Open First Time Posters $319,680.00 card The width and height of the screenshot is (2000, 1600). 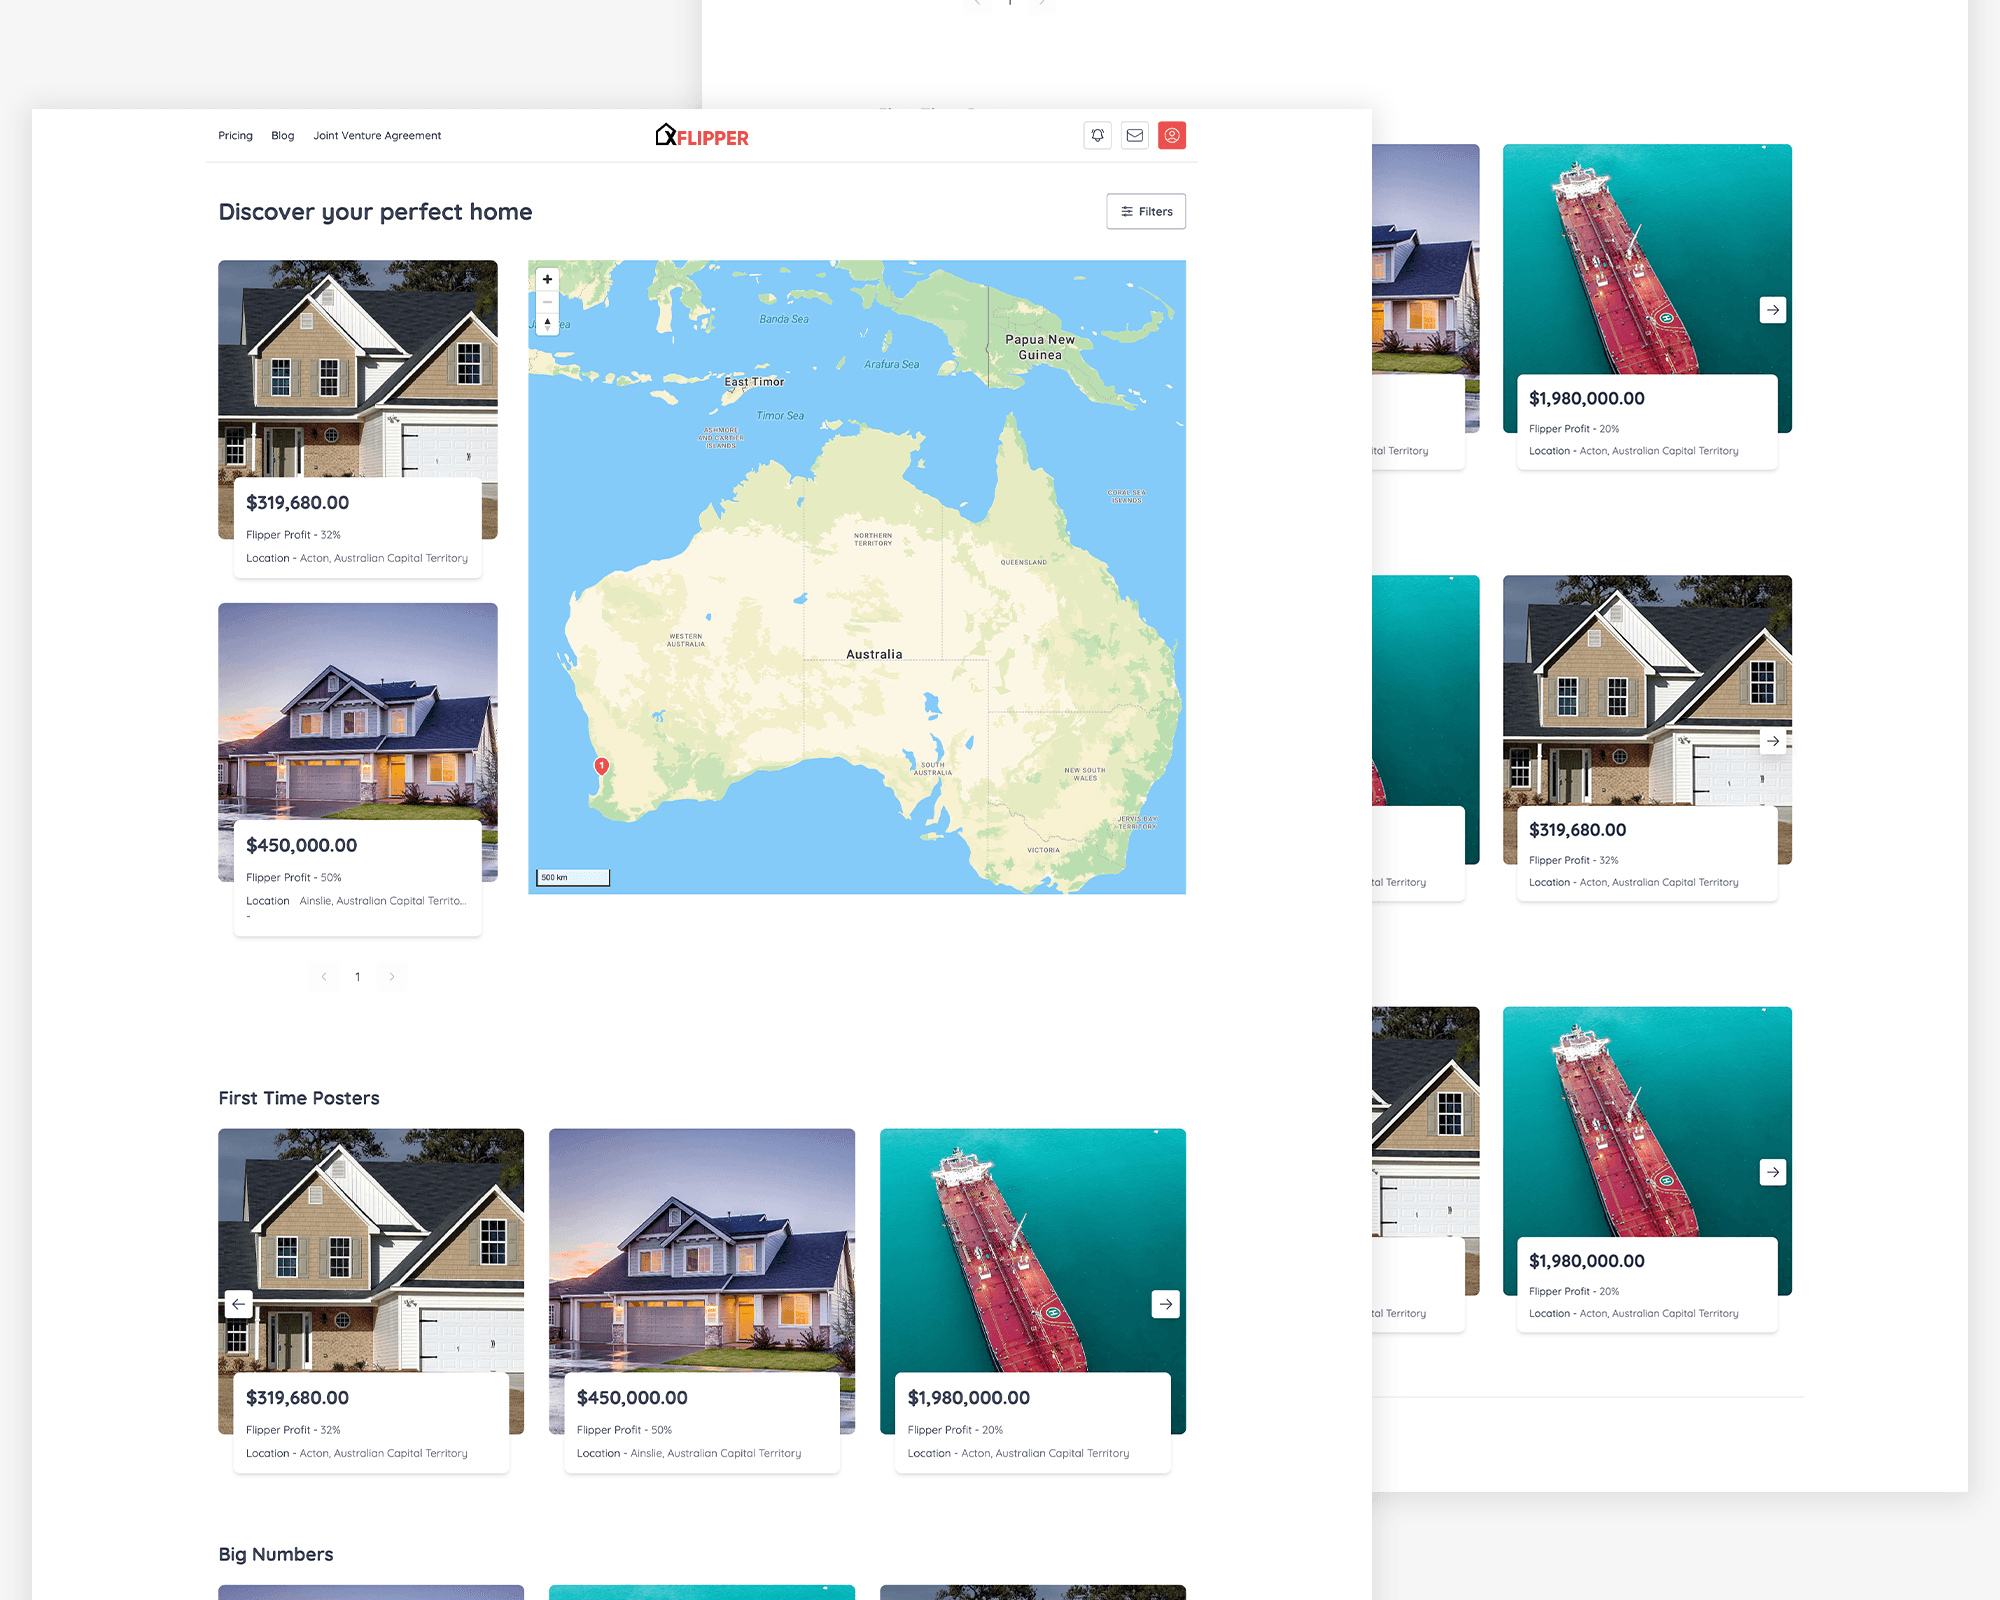[371, 1300]
